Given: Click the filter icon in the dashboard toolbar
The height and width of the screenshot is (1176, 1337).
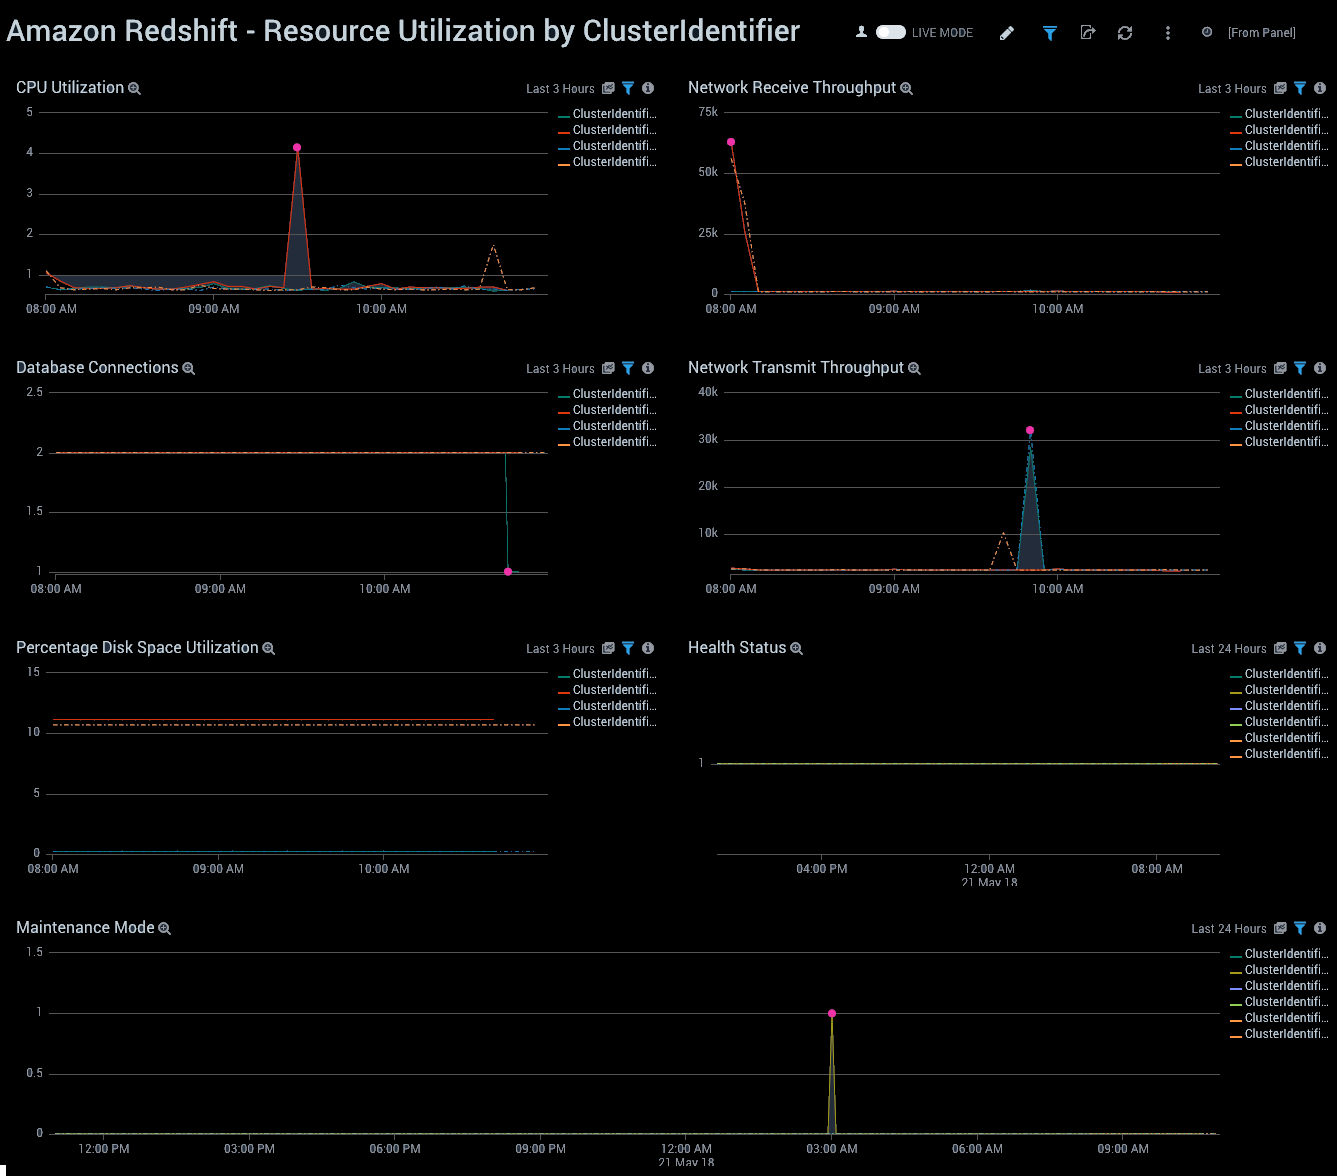Looking at the screenshot, I should point(1049,32).
